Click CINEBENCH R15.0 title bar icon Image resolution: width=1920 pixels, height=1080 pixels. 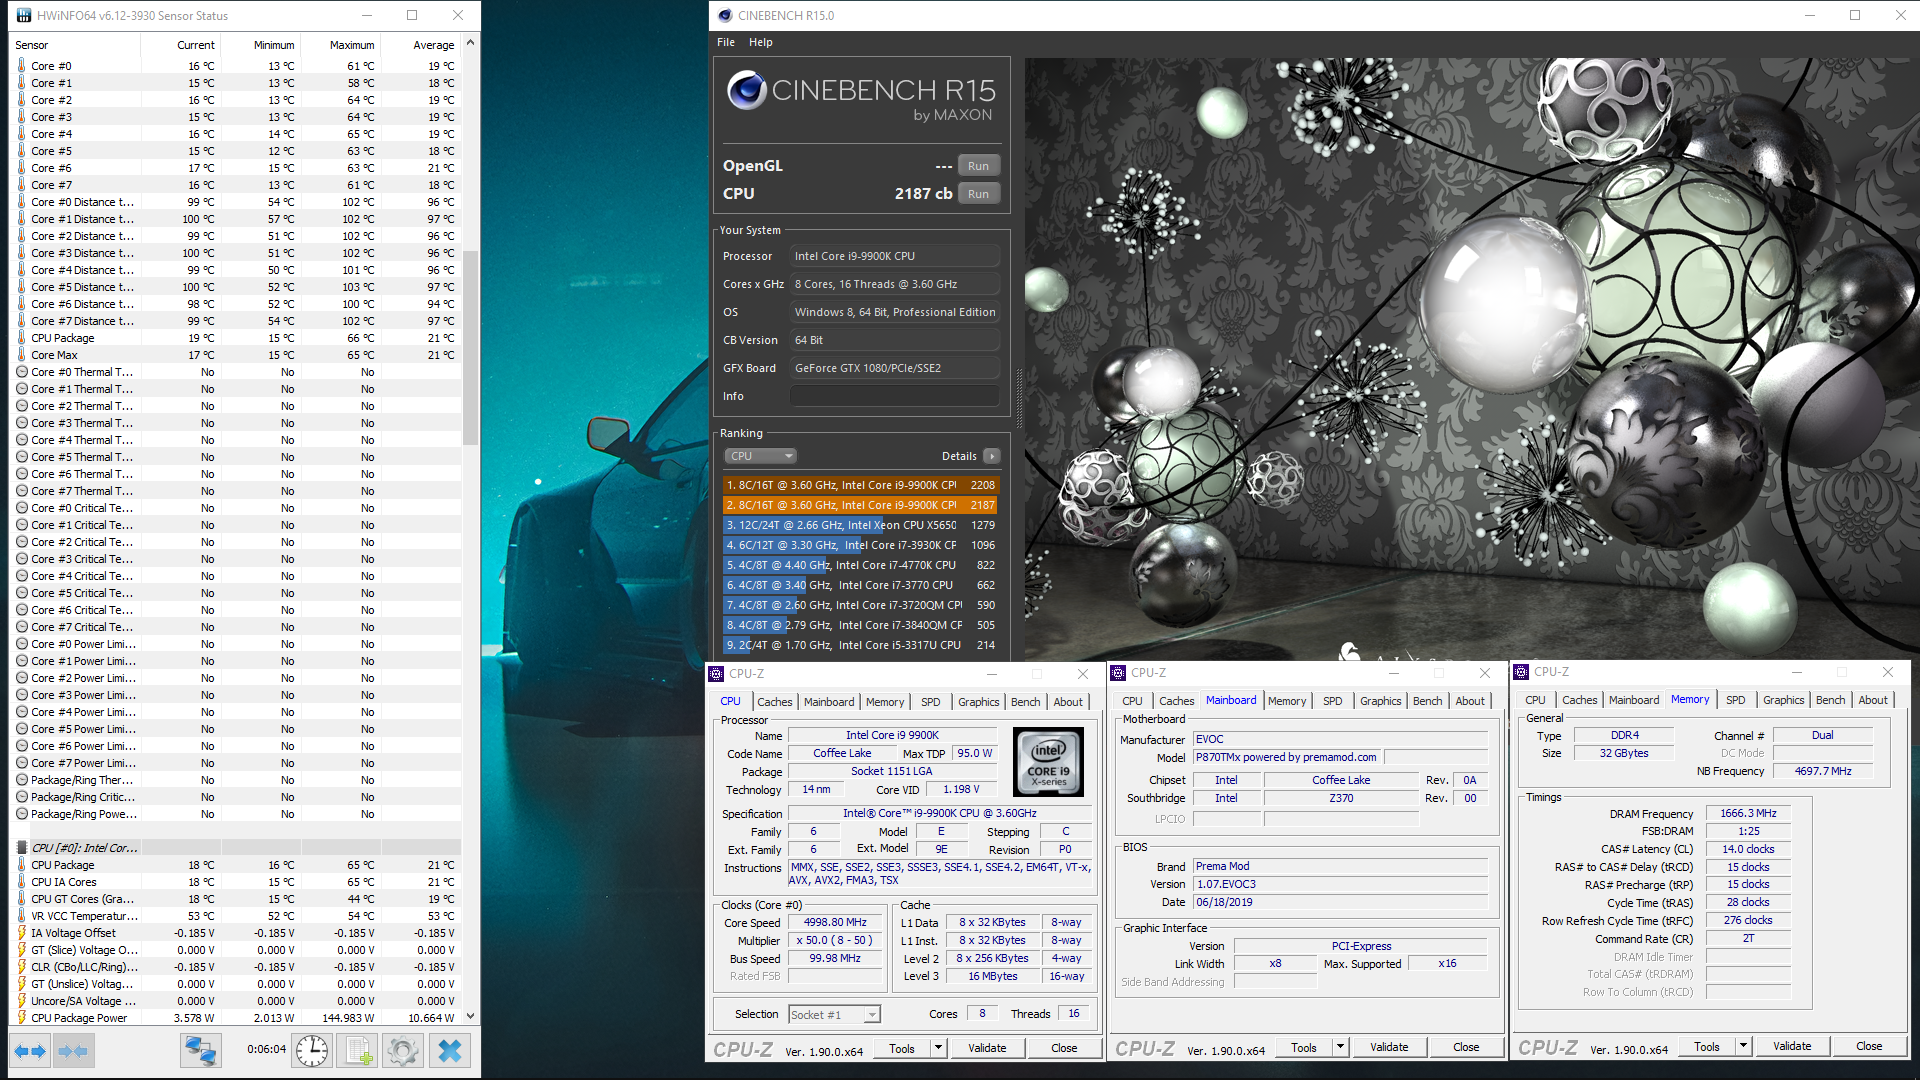tap(725, 15)
